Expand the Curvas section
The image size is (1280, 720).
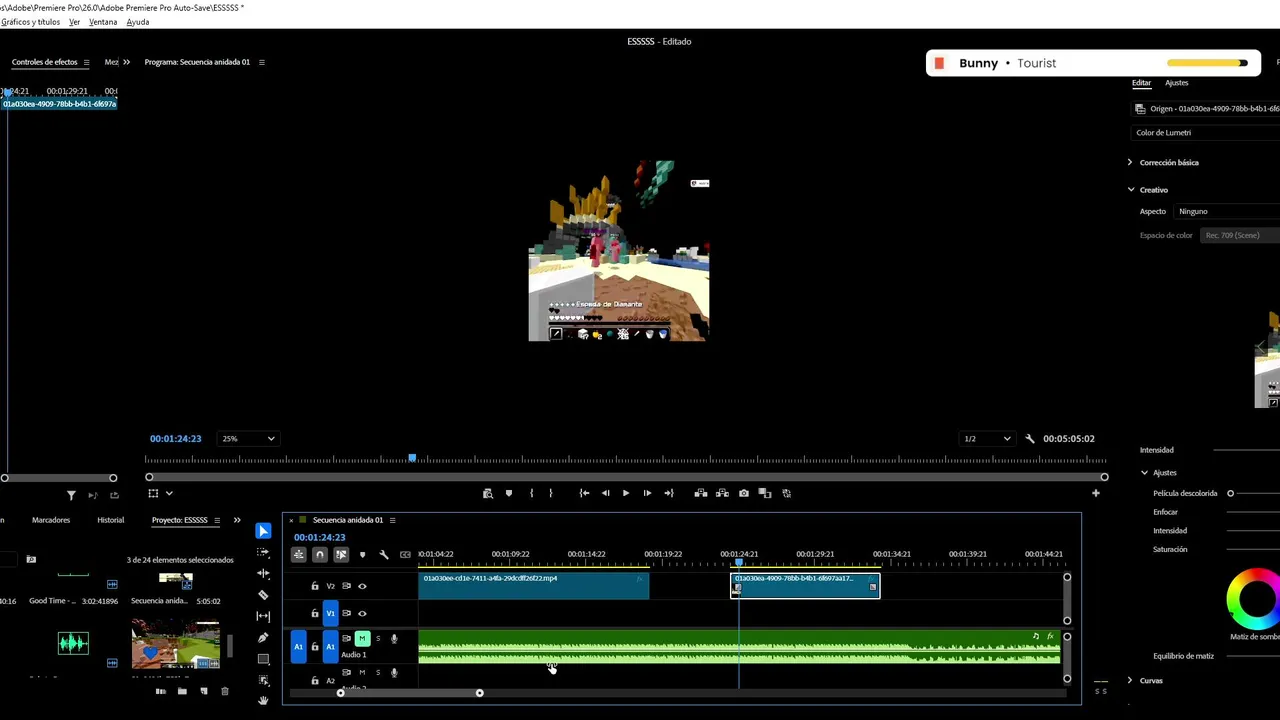pos(1130,681)
